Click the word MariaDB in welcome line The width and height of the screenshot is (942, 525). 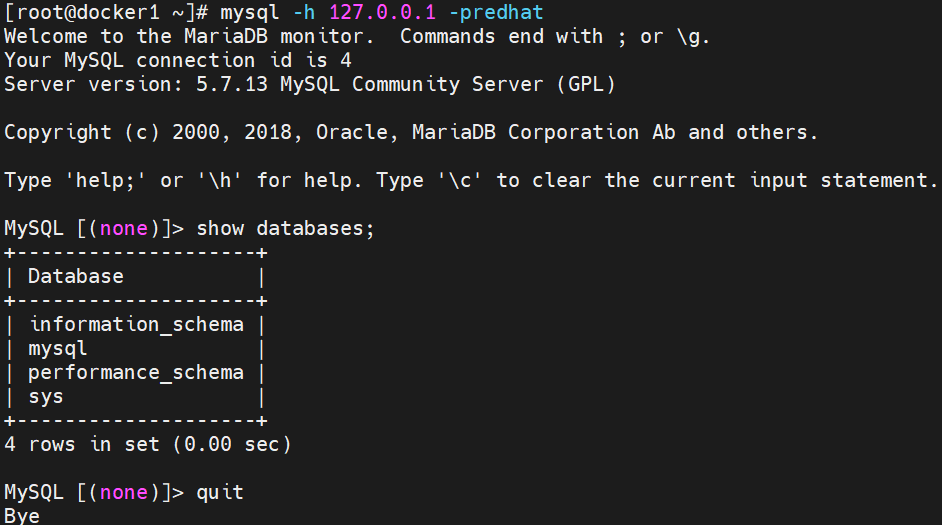click(226, 36)
